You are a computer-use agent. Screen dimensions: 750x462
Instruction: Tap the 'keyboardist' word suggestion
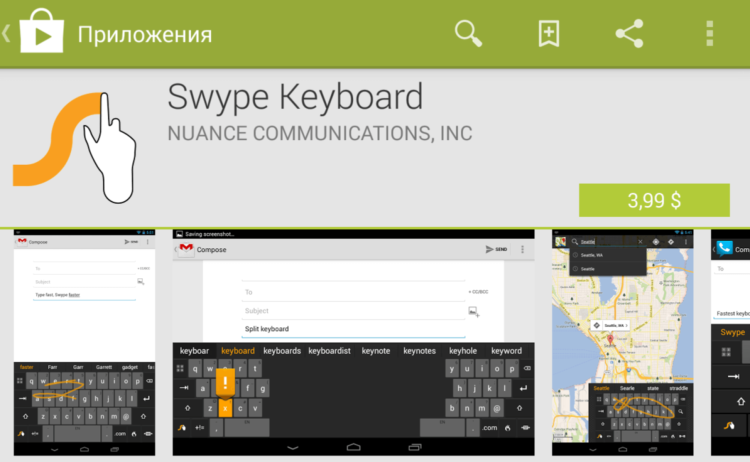click(x=330, y=351)
